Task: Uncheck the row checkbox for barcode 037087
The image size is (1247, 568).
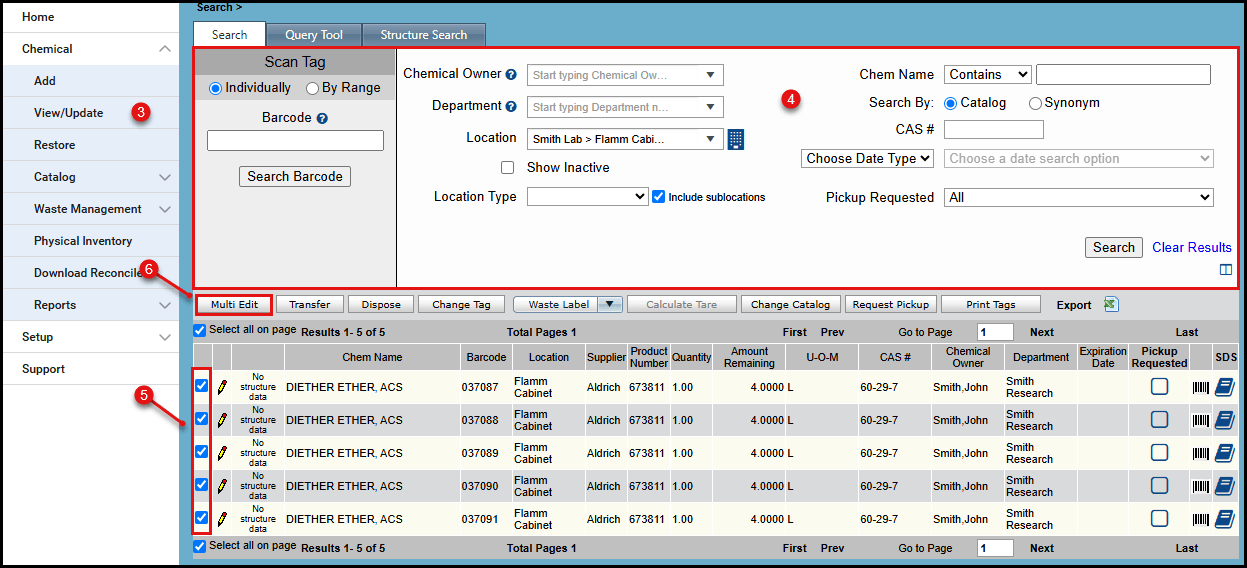Action: pyautogui.click(x=201, y=386)
